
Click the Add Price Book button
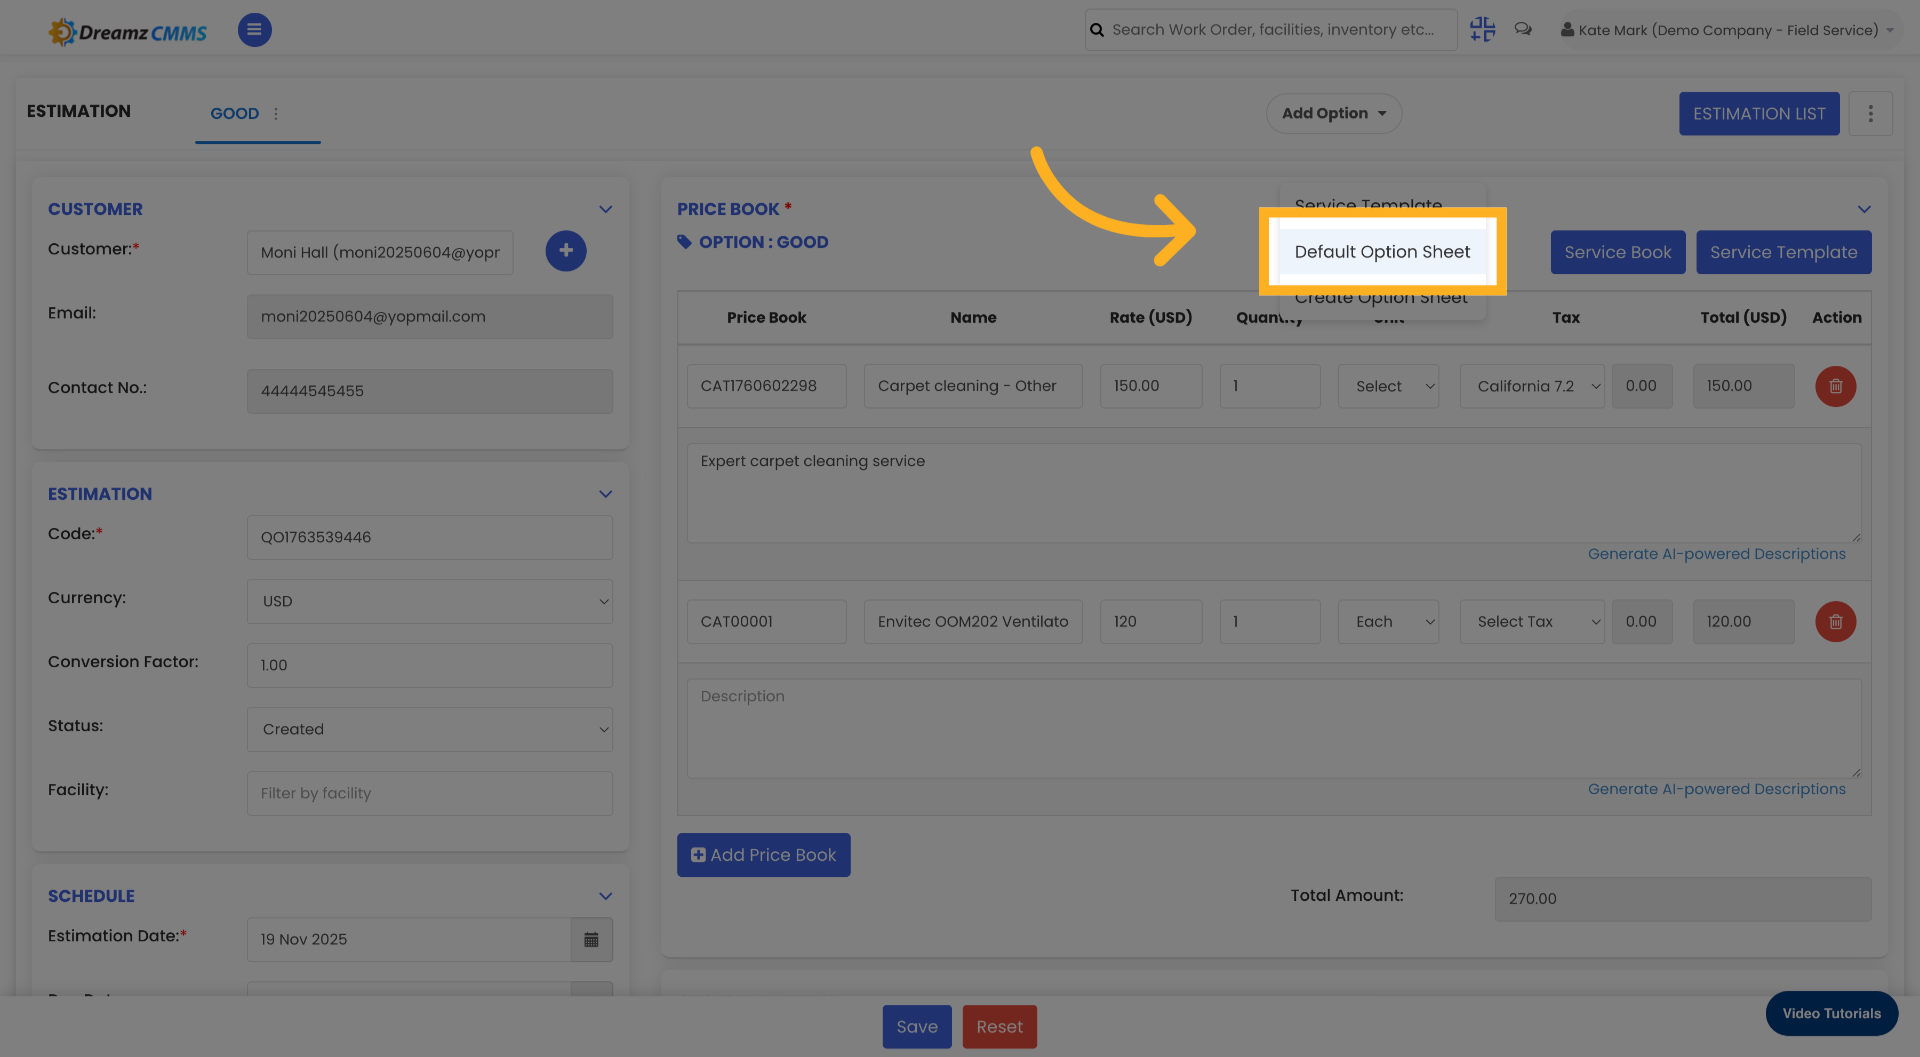[763, 855]
